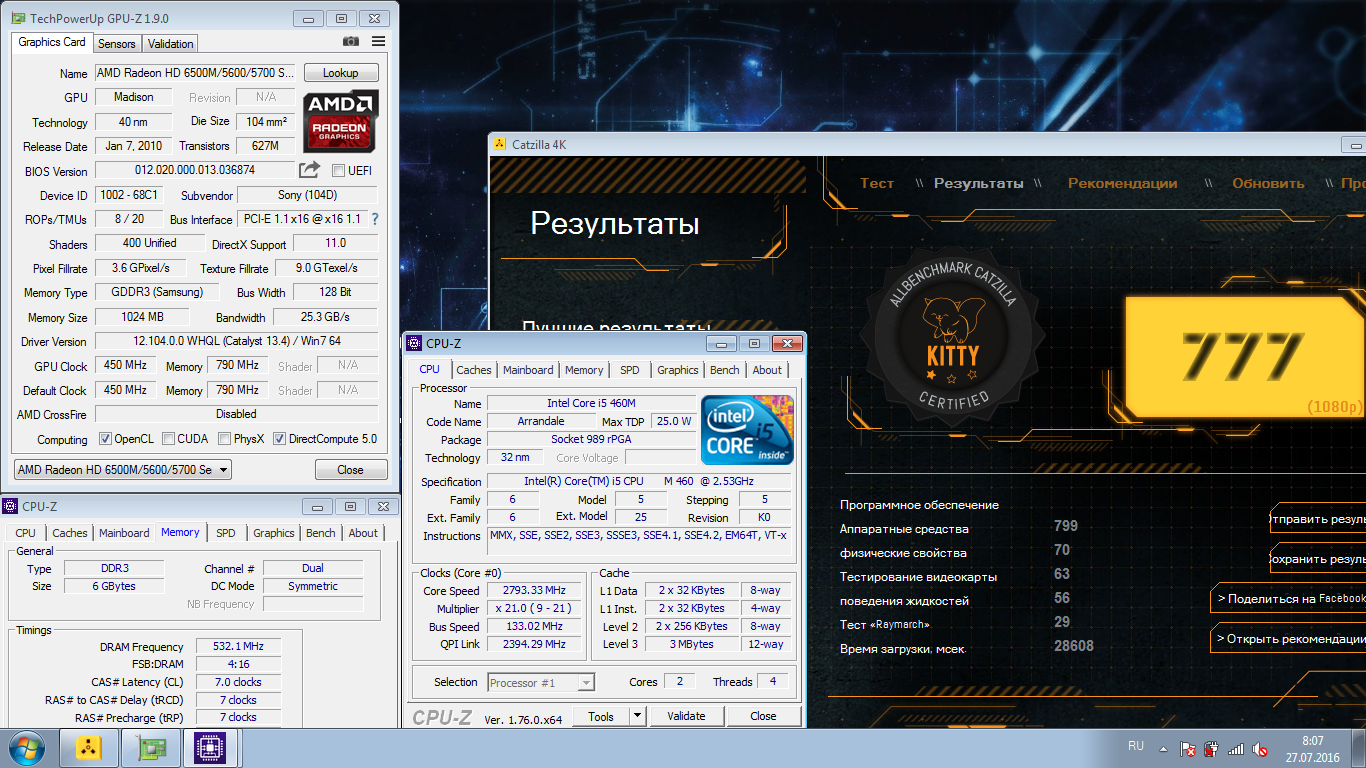Click the Catzilla 4K title bar icon
Screen dimensions: 1366x768
point(500,144)
